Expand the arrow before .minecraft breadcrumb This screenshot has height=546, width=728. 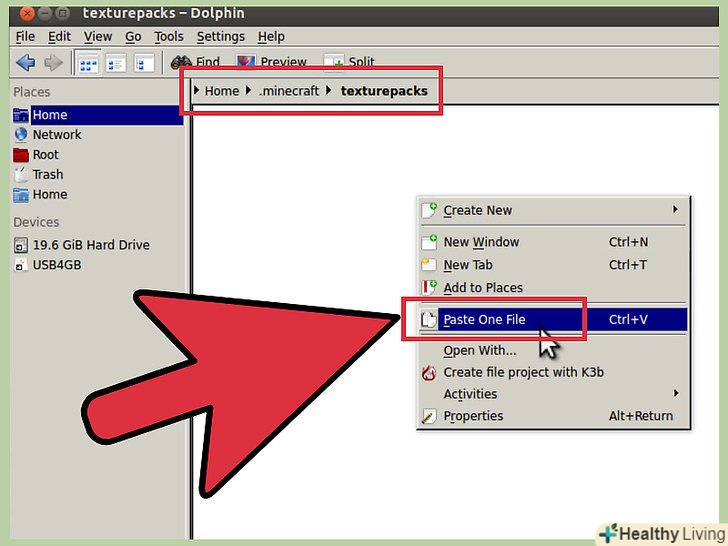(x=248, y=91)
